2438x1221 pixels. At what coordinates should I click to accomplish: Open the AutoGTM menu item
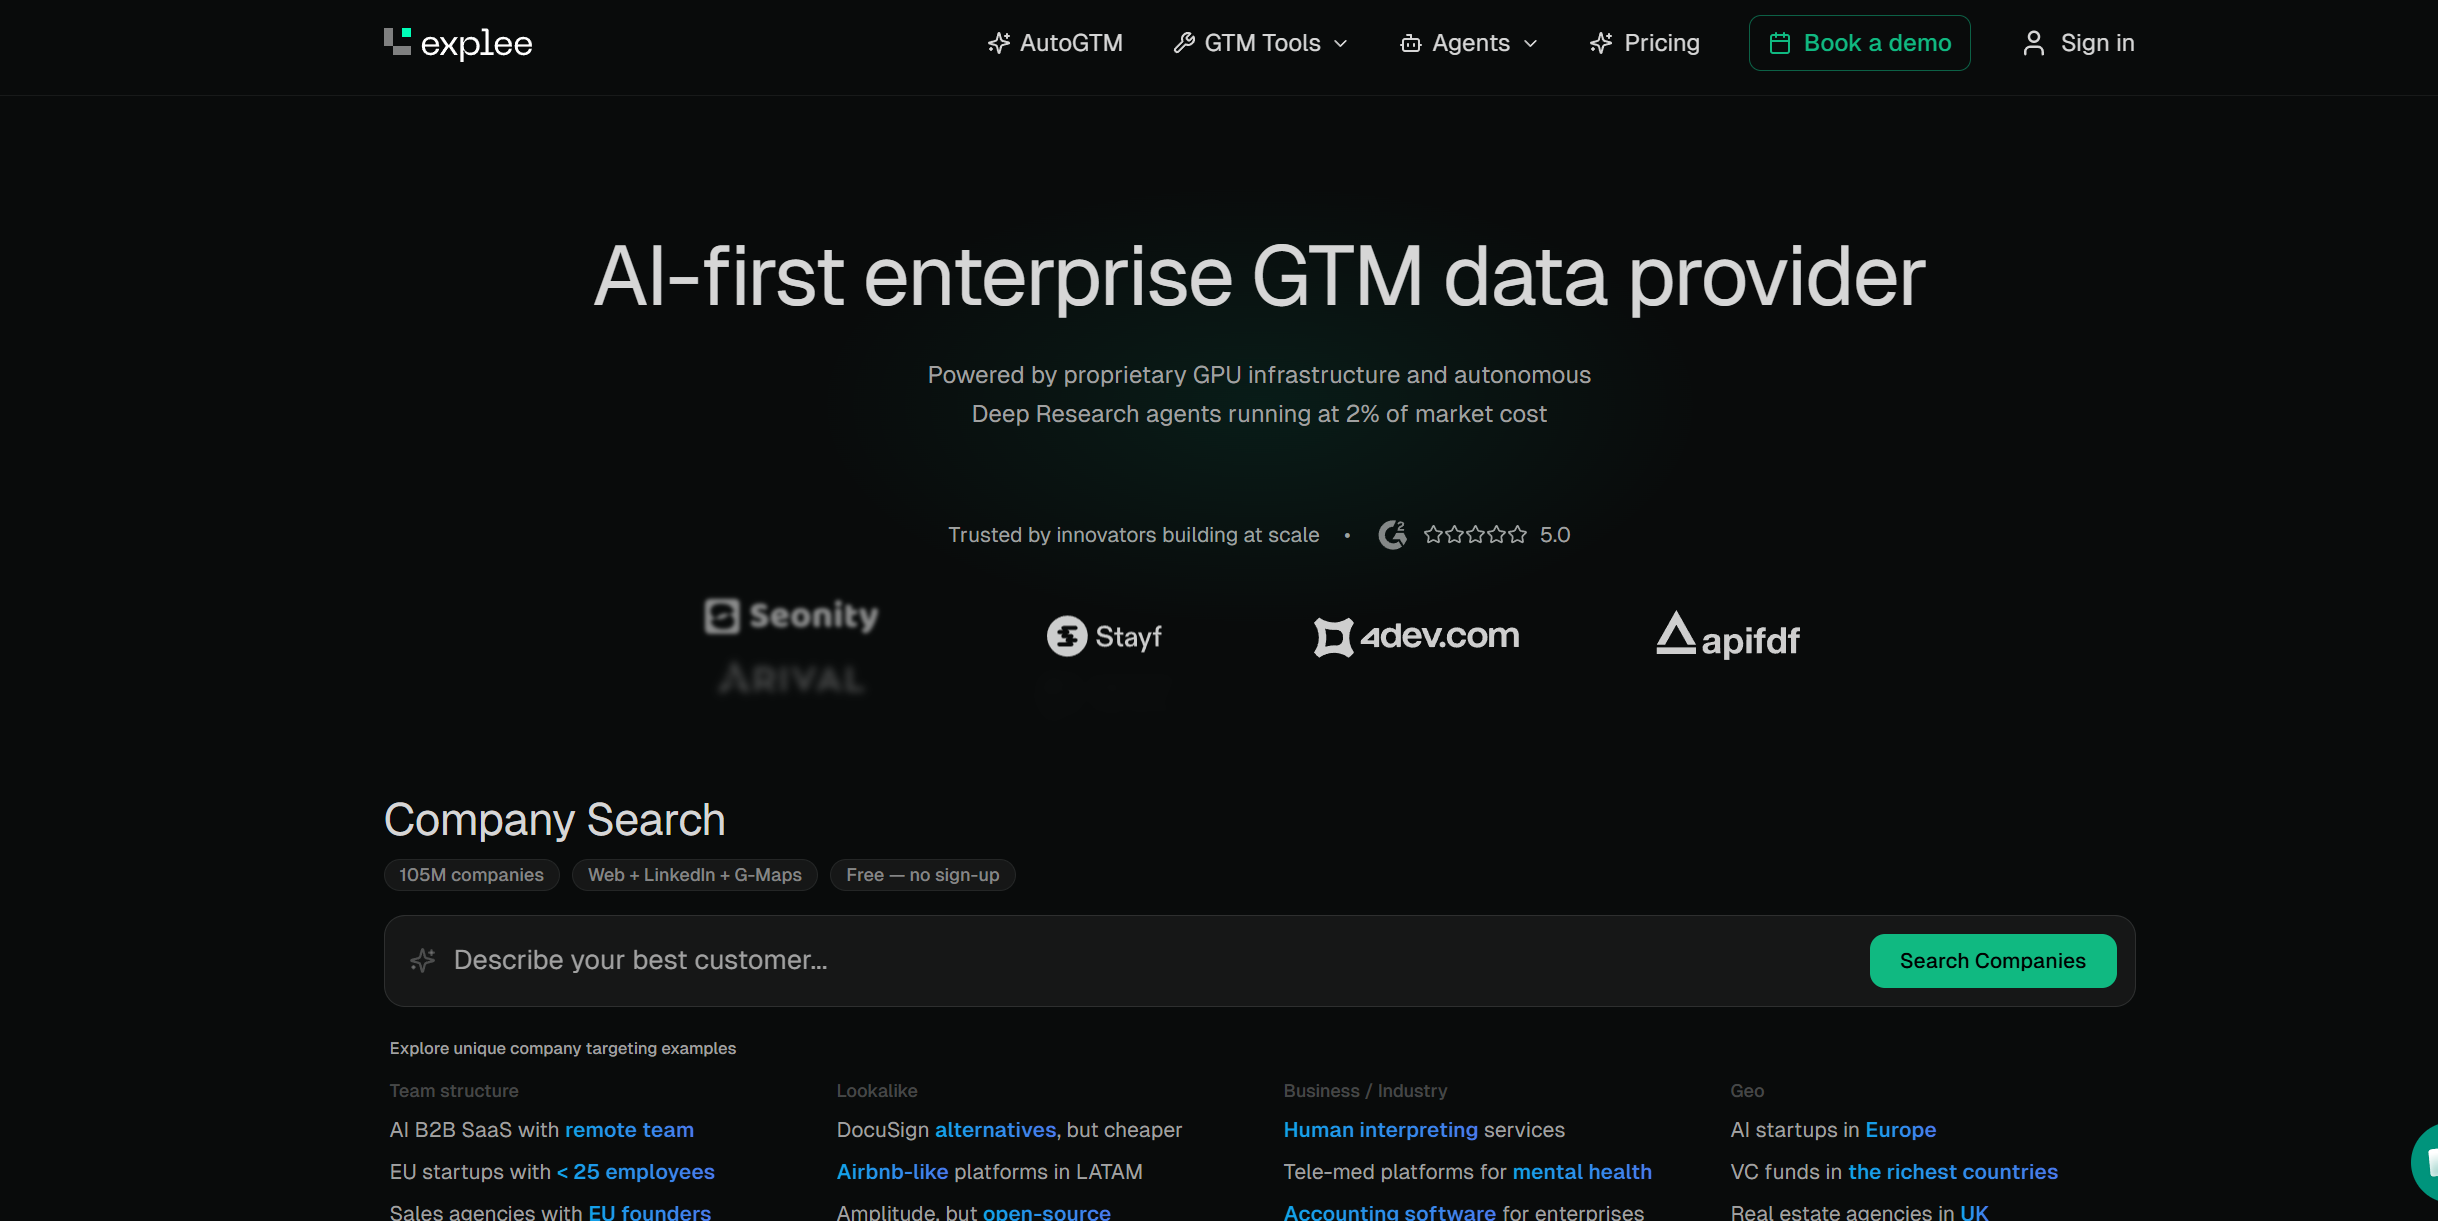click(x=1055, y=43)
